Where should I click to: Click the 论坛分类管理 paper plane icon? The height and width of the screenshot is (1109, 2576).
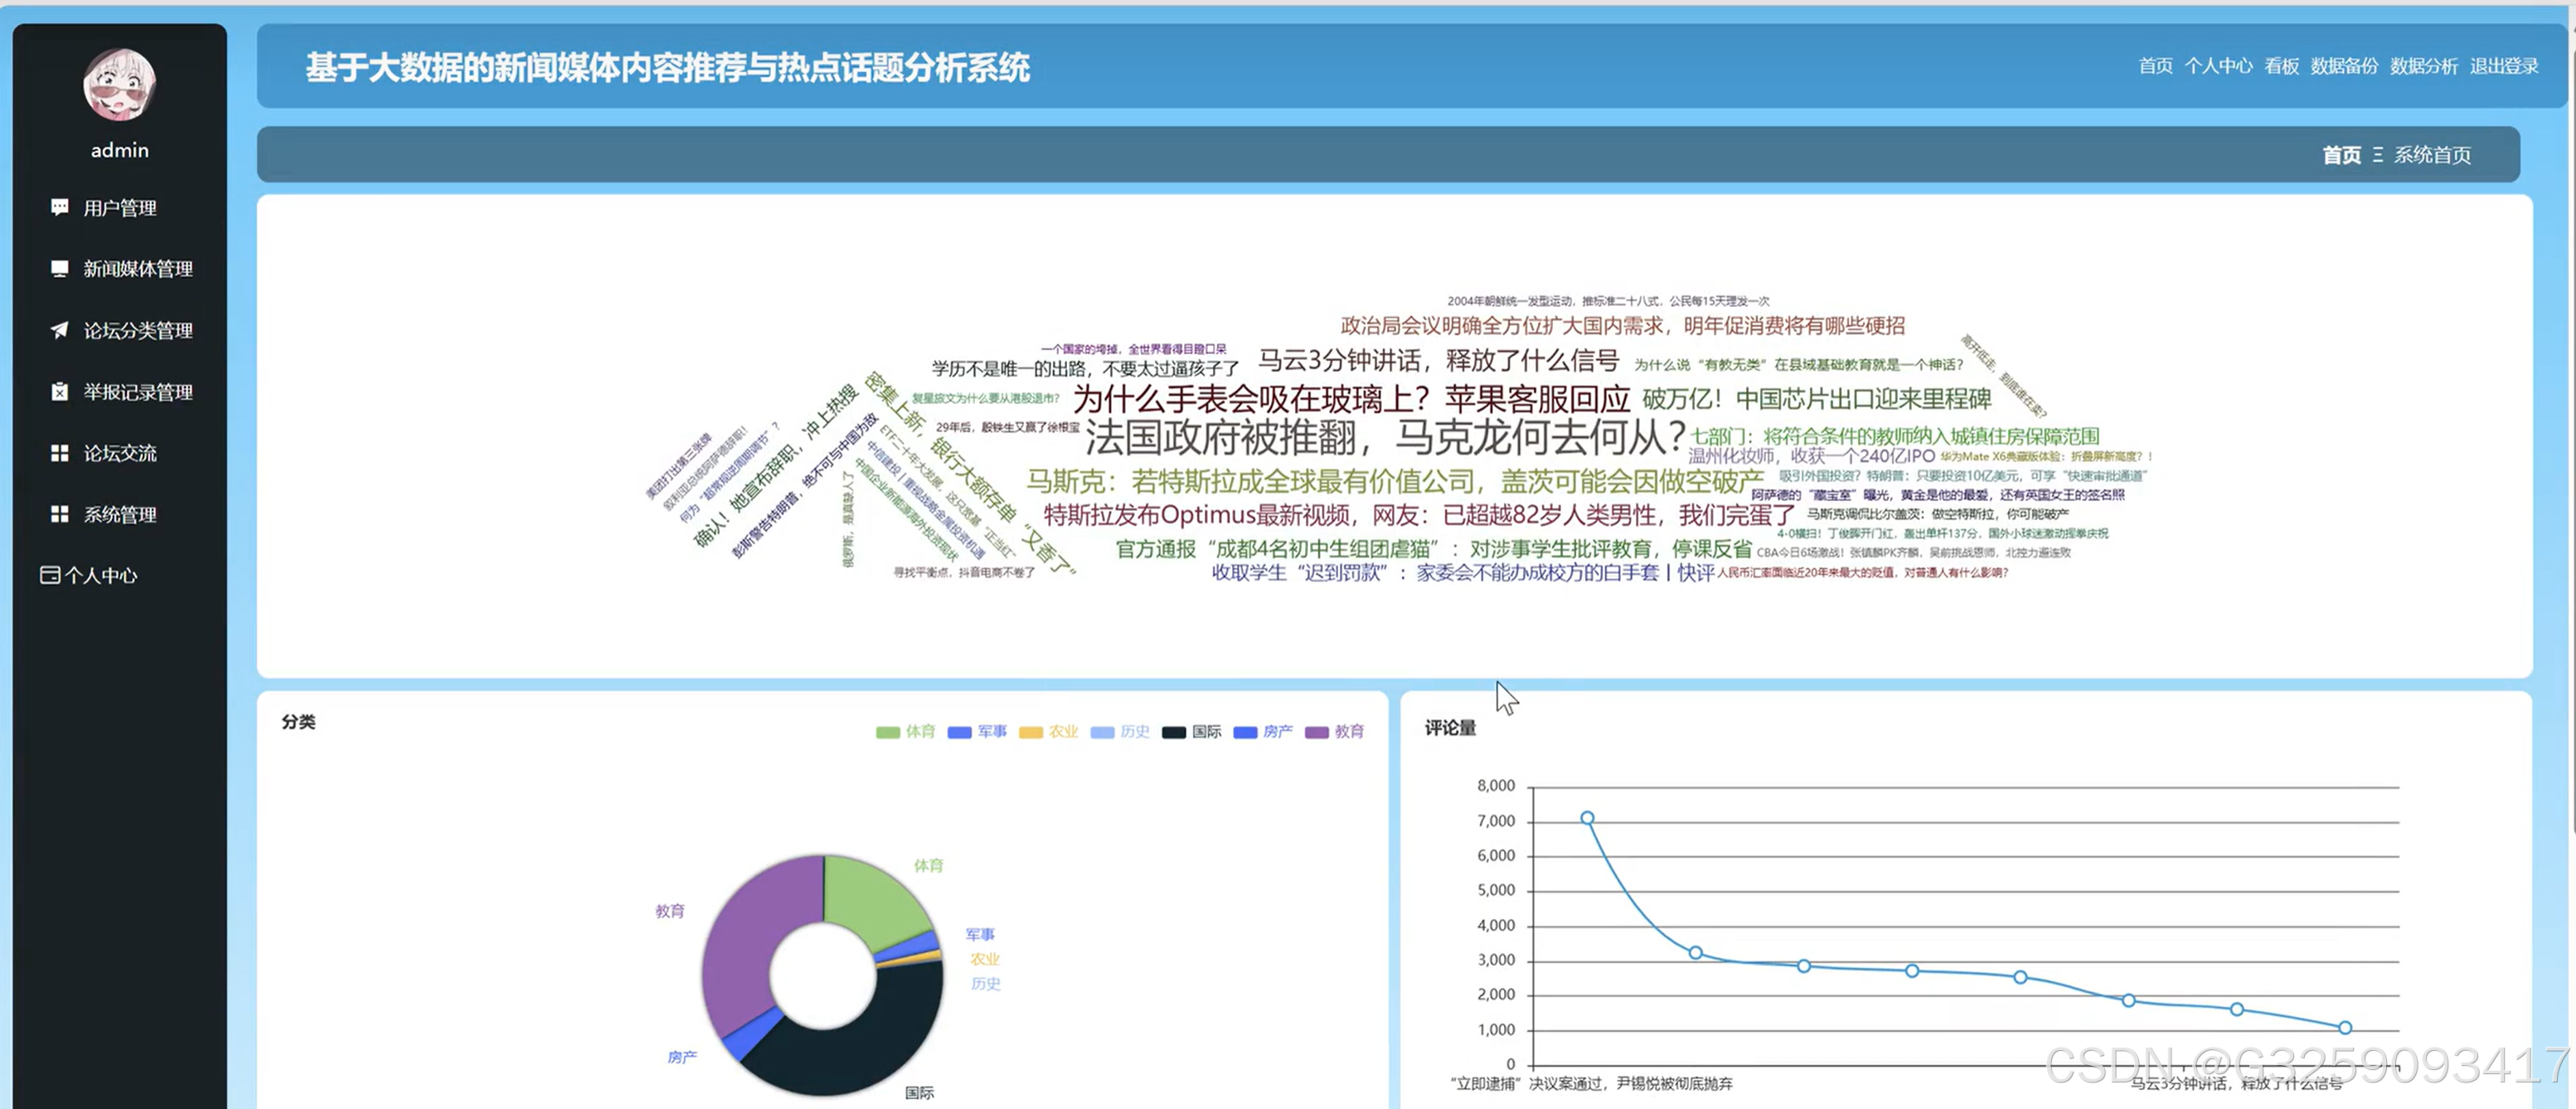pos(60,330)
